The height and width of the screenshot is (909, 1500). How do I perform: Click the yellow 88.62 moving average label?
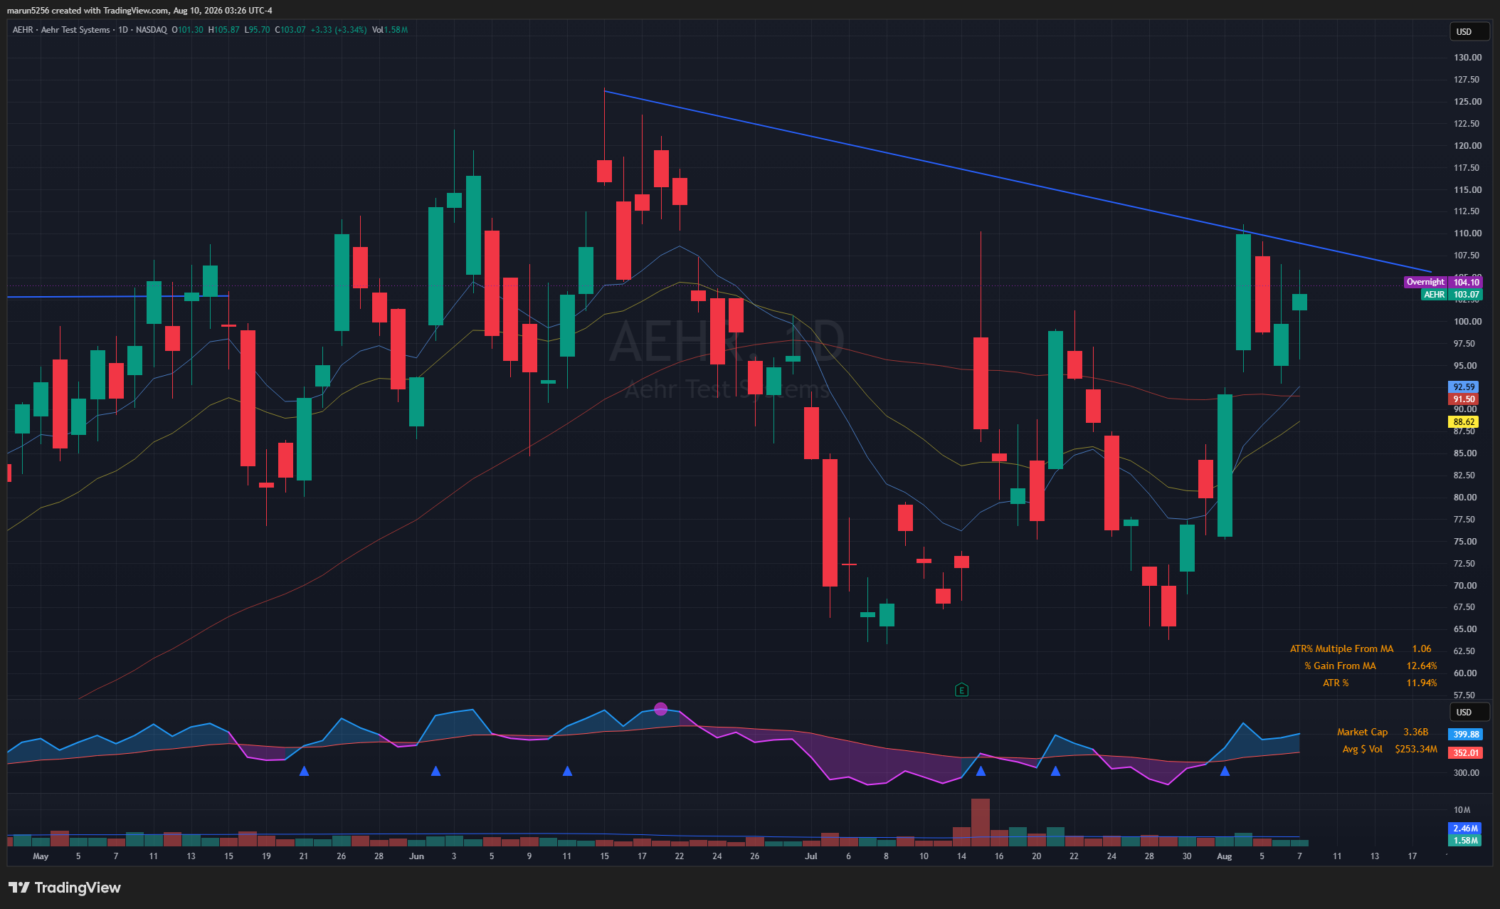pyautogui.click(x=1464, y=422)
